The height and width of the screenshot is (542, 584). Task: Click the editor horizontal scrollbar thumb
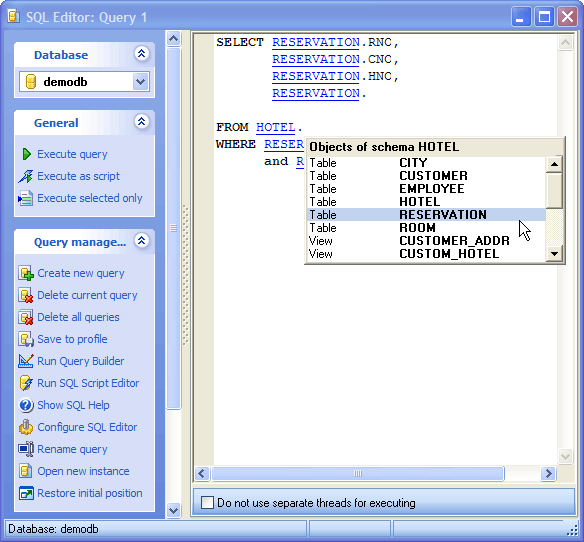(358, 473)
